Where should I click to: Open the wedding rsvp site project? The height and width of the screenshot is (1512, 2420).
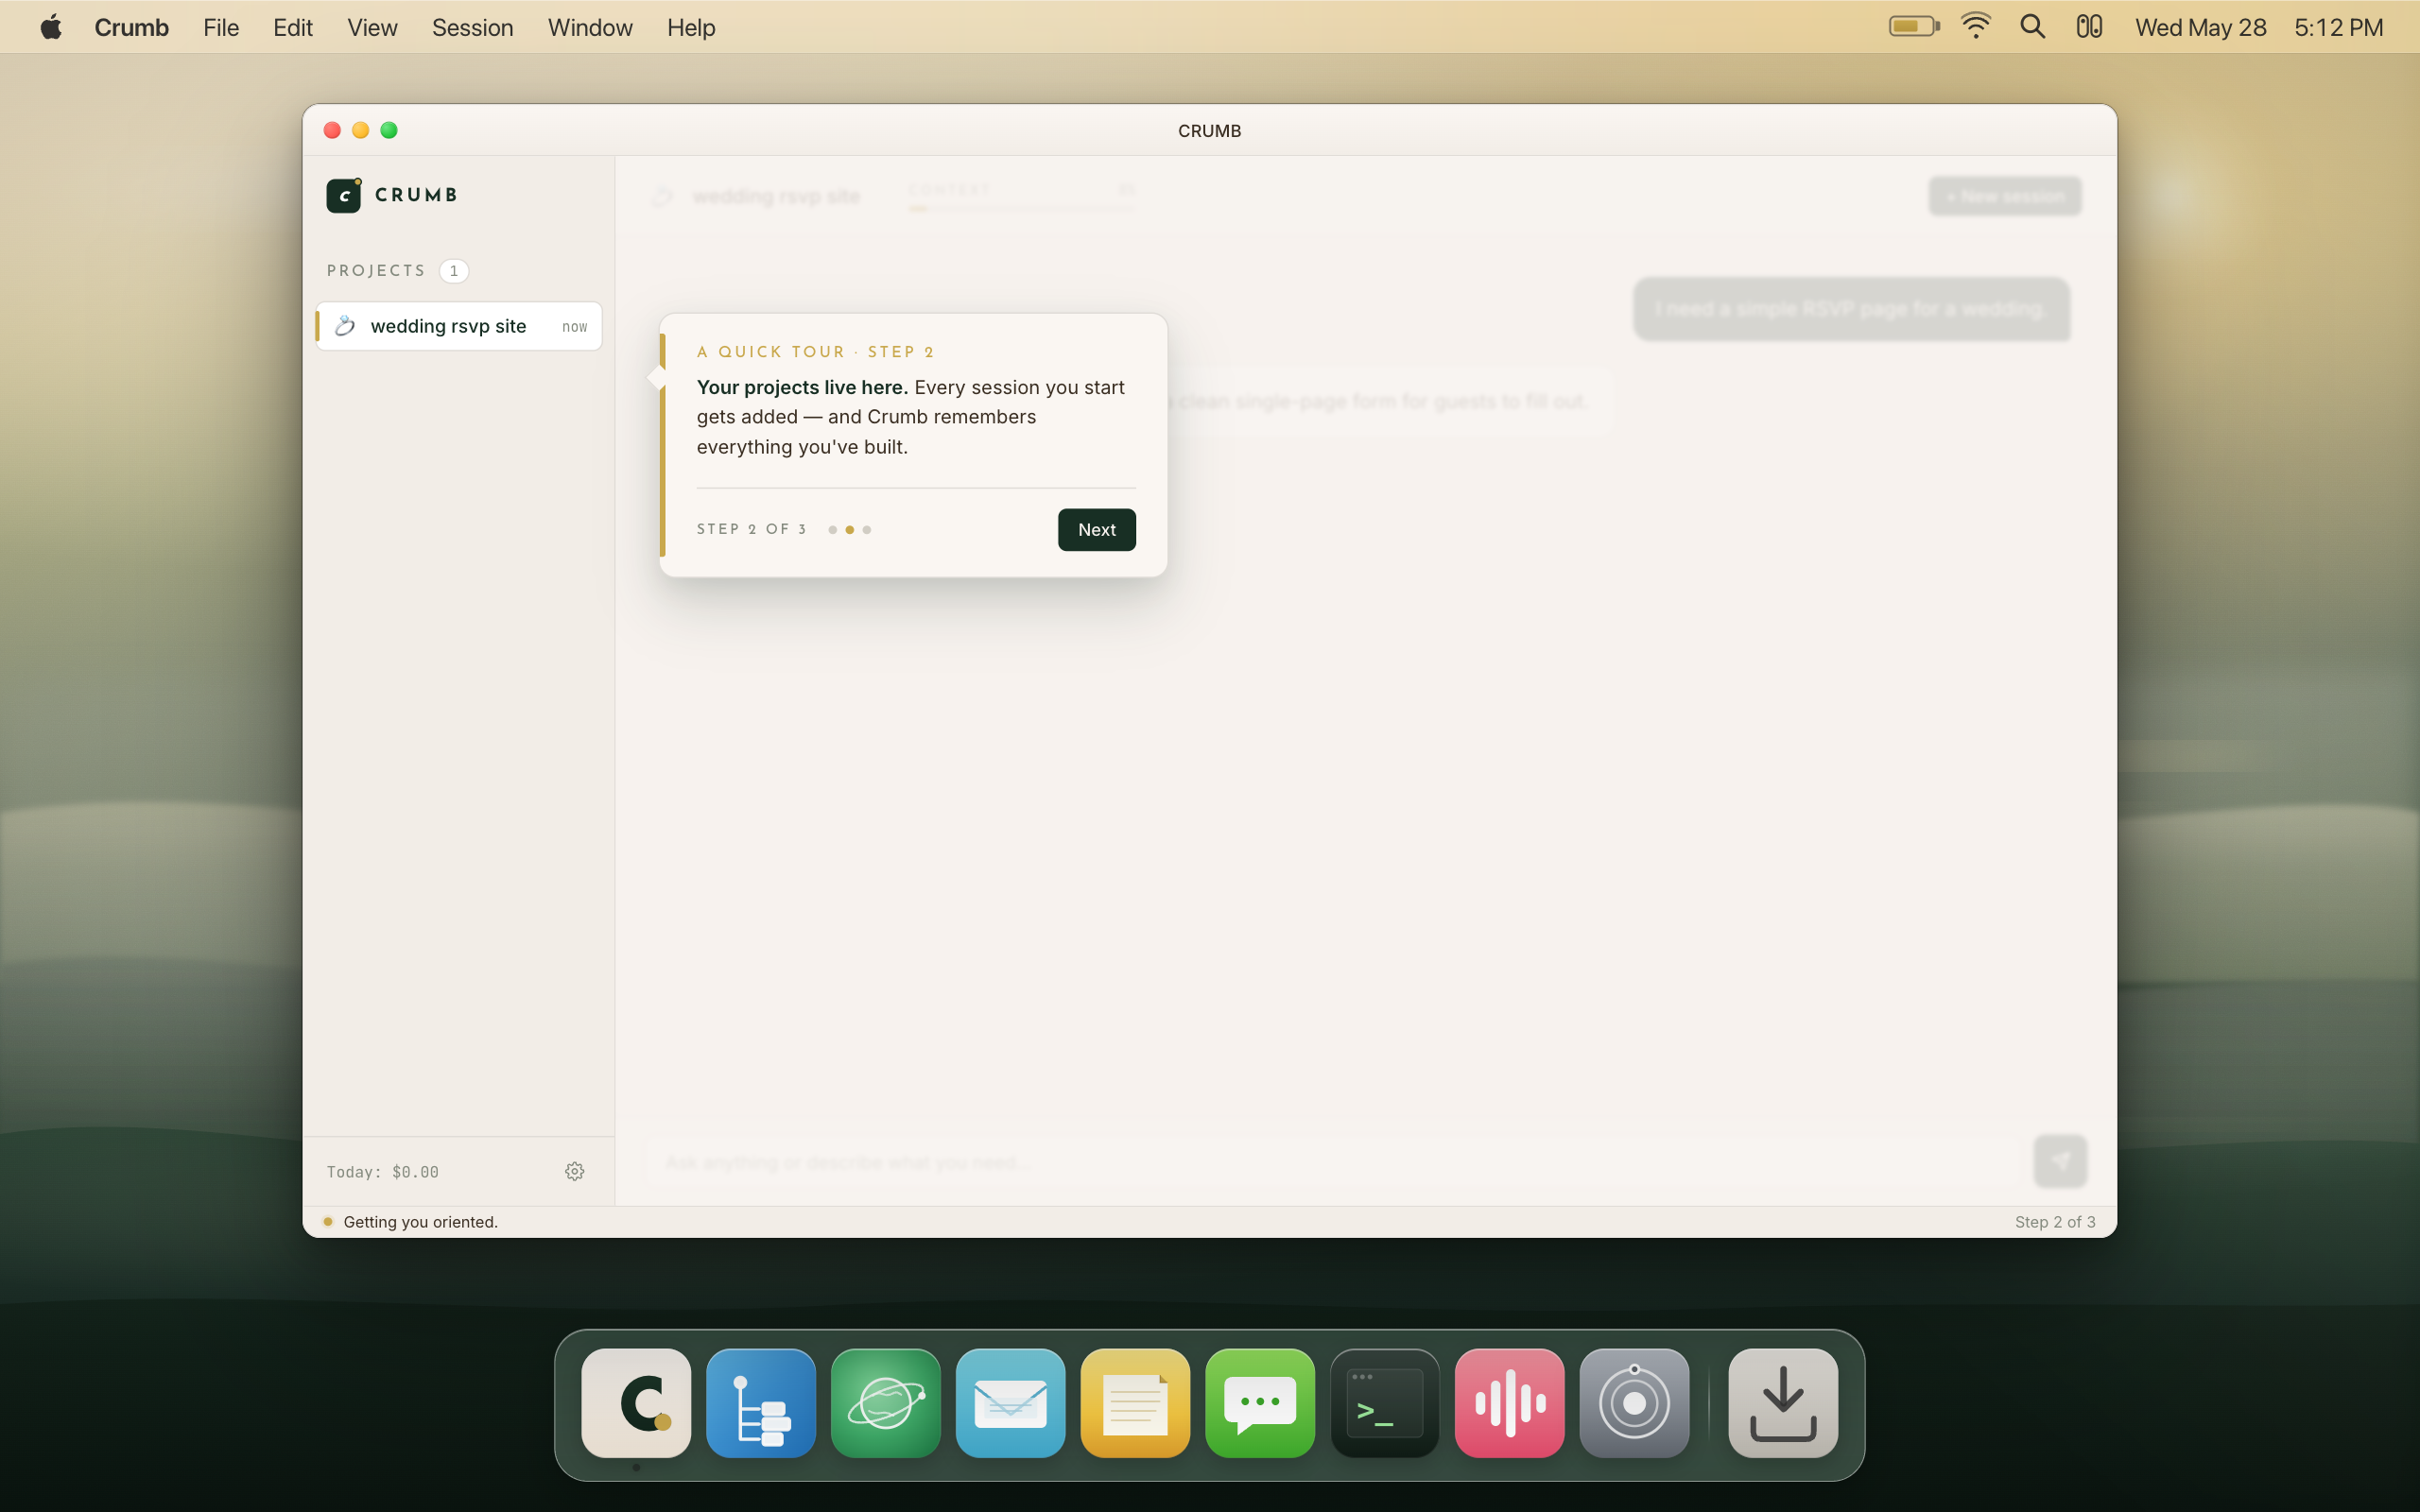click(x=459, y=326)
